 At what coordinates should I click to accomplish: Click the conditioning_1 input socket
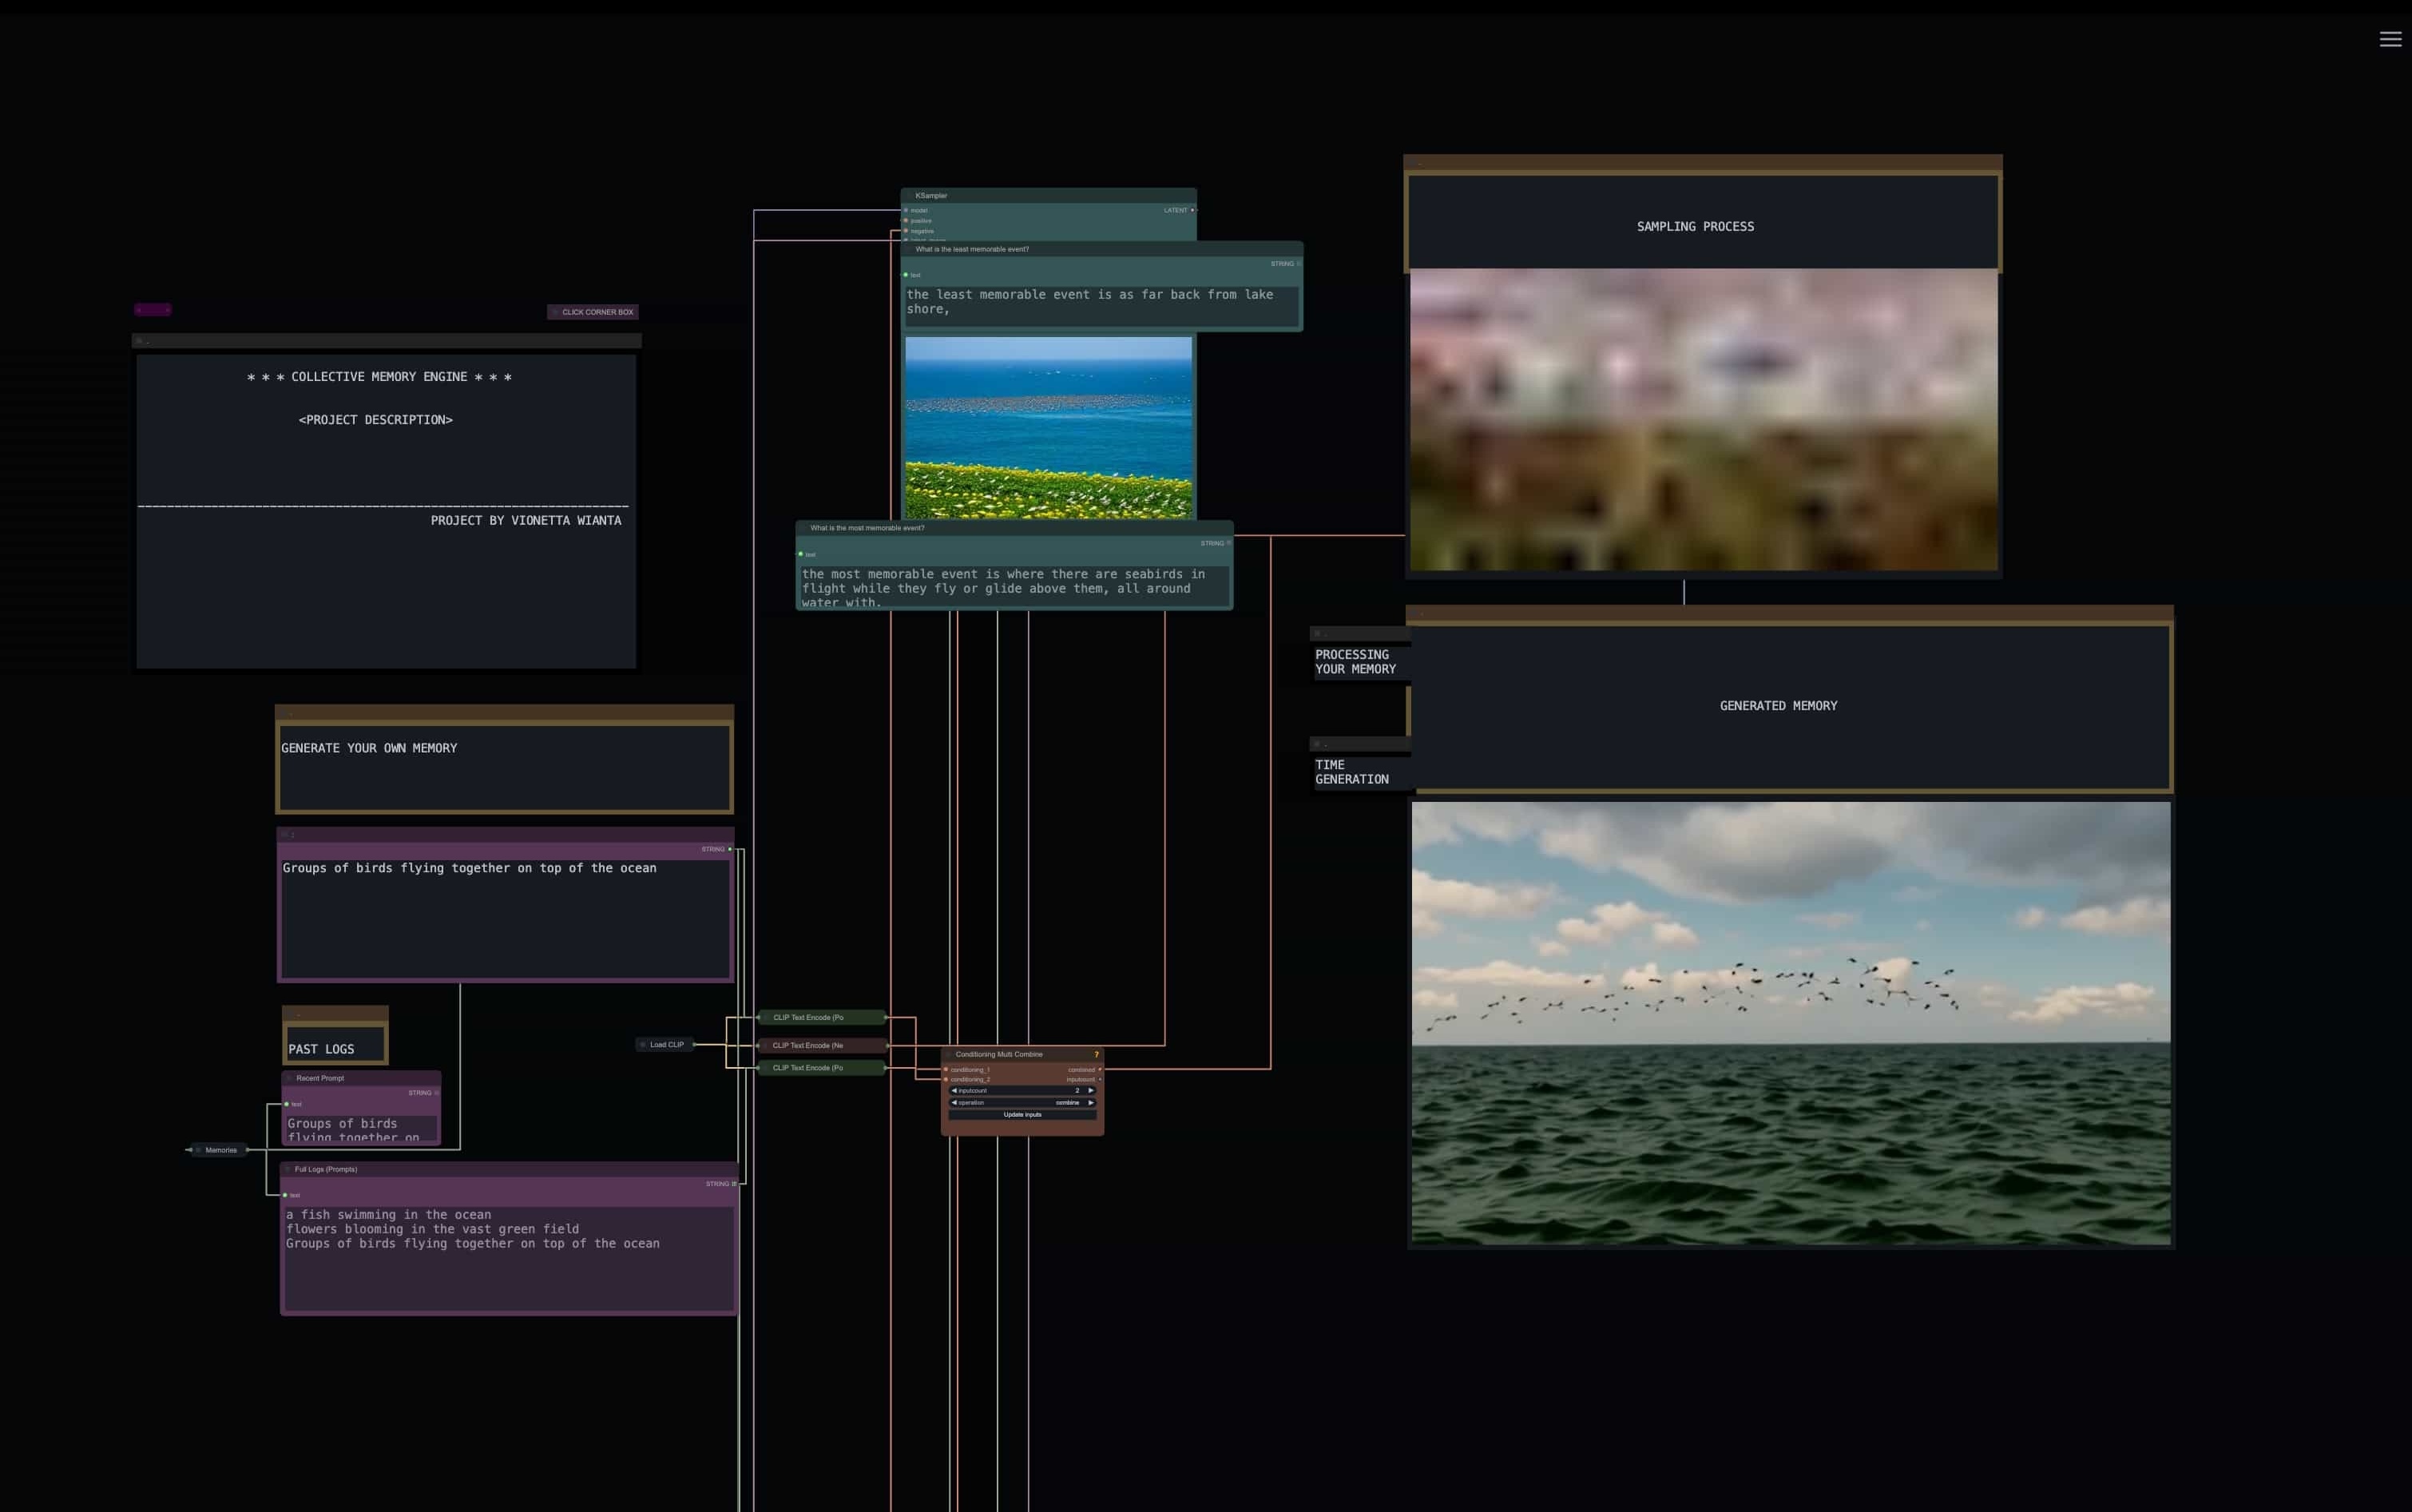pos(946,1070)
